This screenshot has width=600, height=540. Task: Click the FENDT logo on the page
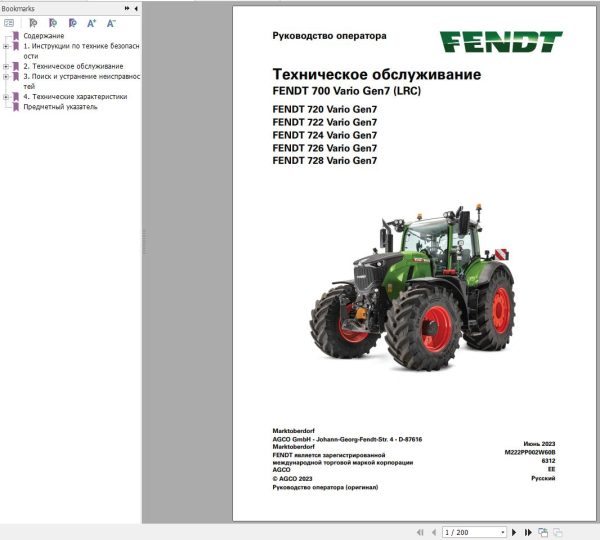(501, 41)
